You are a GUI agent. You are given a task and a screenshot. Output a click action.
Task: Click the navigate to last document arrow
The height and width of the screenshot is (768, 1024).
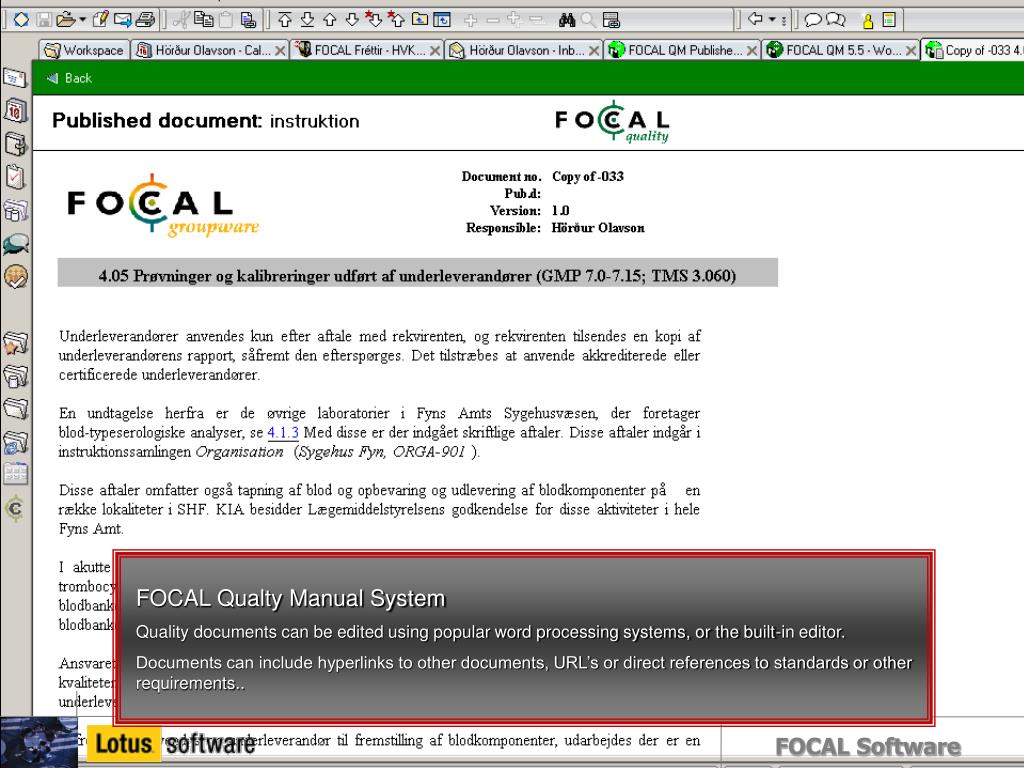307,20
